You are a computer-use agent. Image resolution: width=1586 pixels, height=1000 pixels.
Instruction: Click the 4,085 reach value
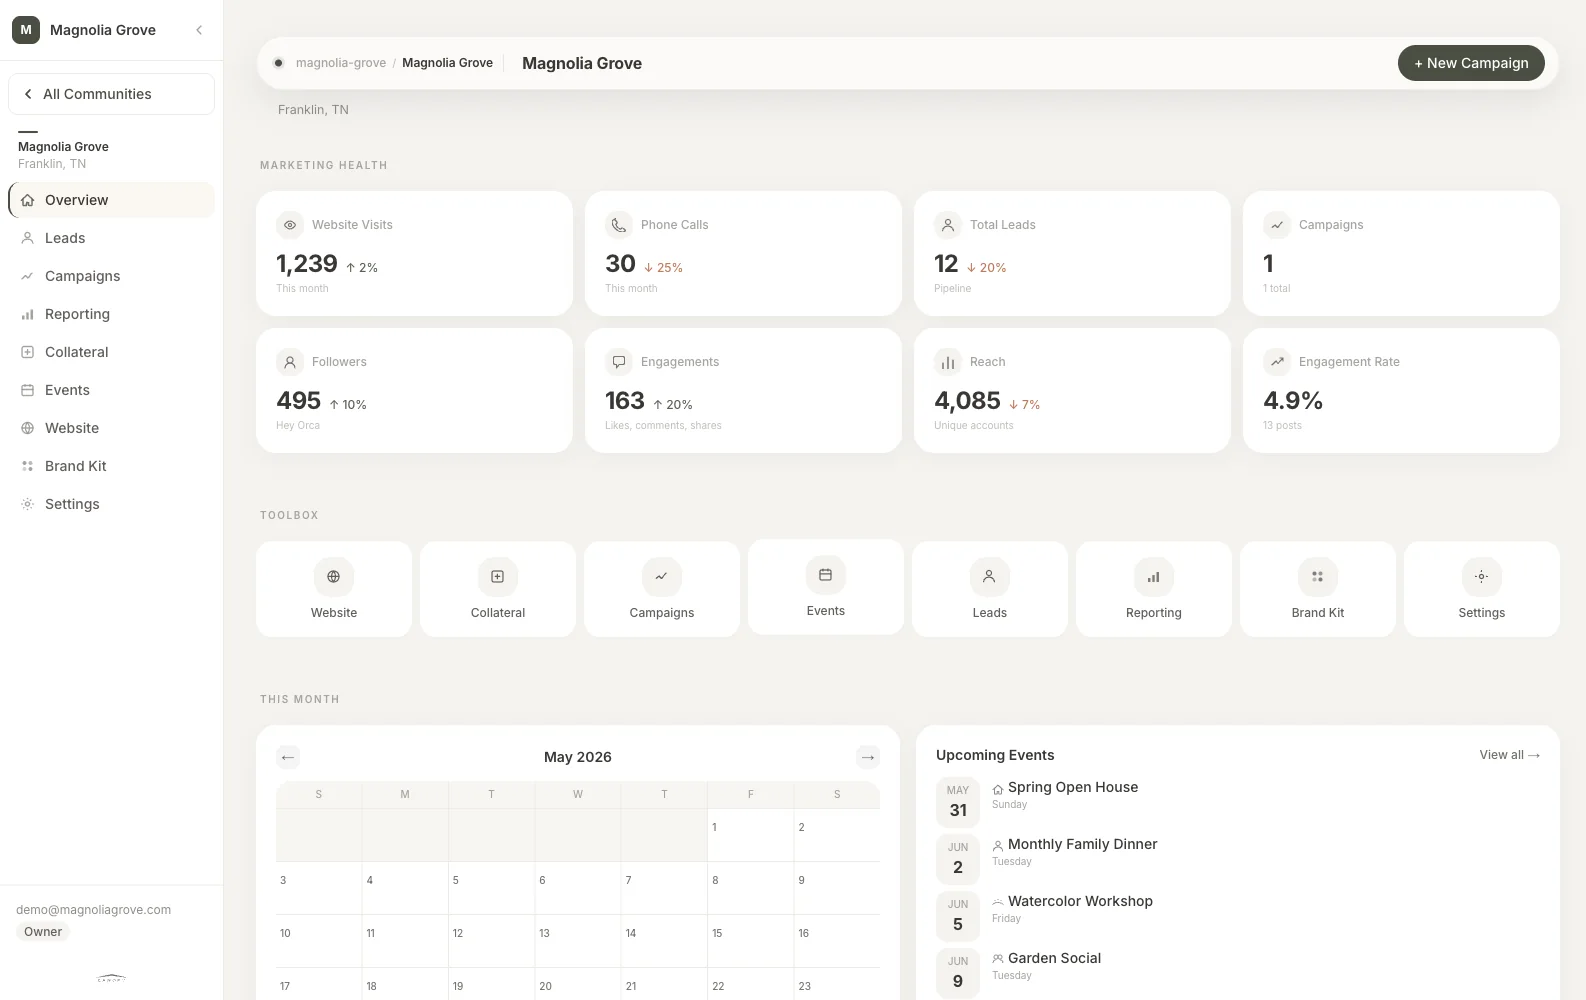(x=967, y=401)
